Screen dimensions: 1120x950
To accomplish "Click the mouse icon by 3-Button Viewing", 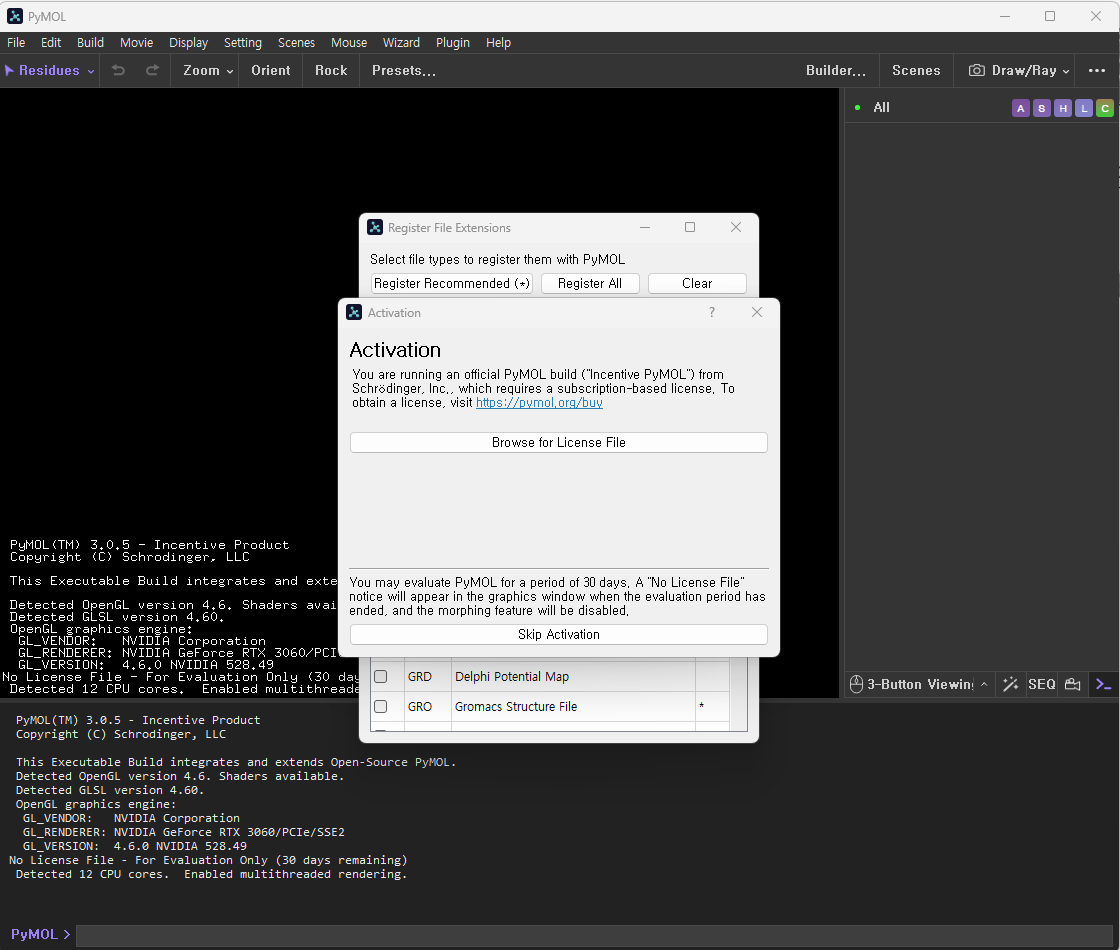I will click(856, 684).
